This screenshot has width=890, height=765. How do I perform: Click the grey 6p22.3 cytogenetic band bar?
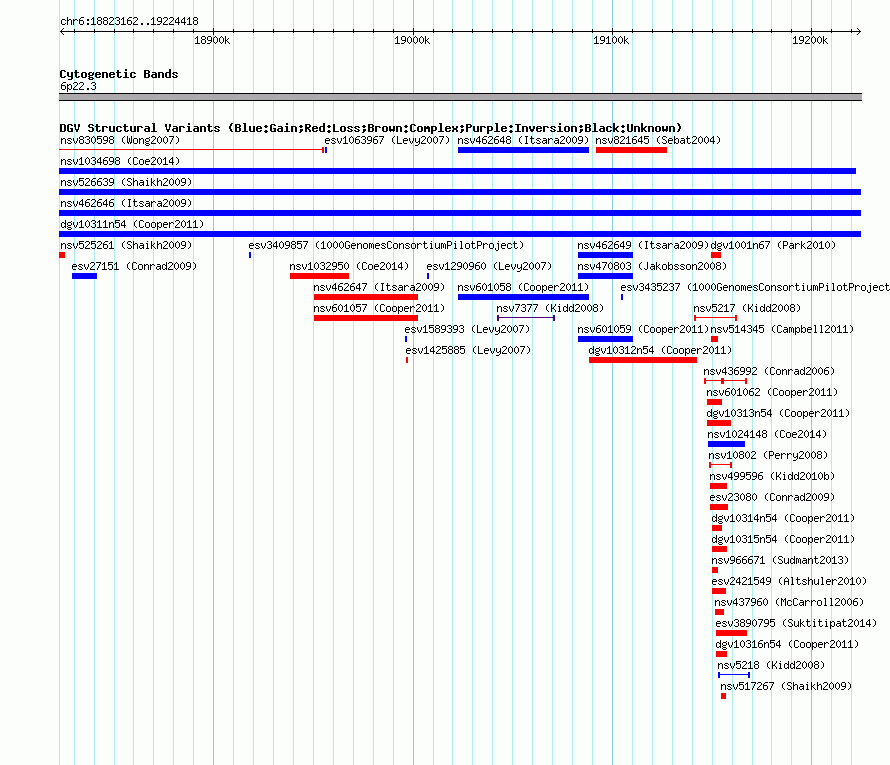tap(460, 97)
